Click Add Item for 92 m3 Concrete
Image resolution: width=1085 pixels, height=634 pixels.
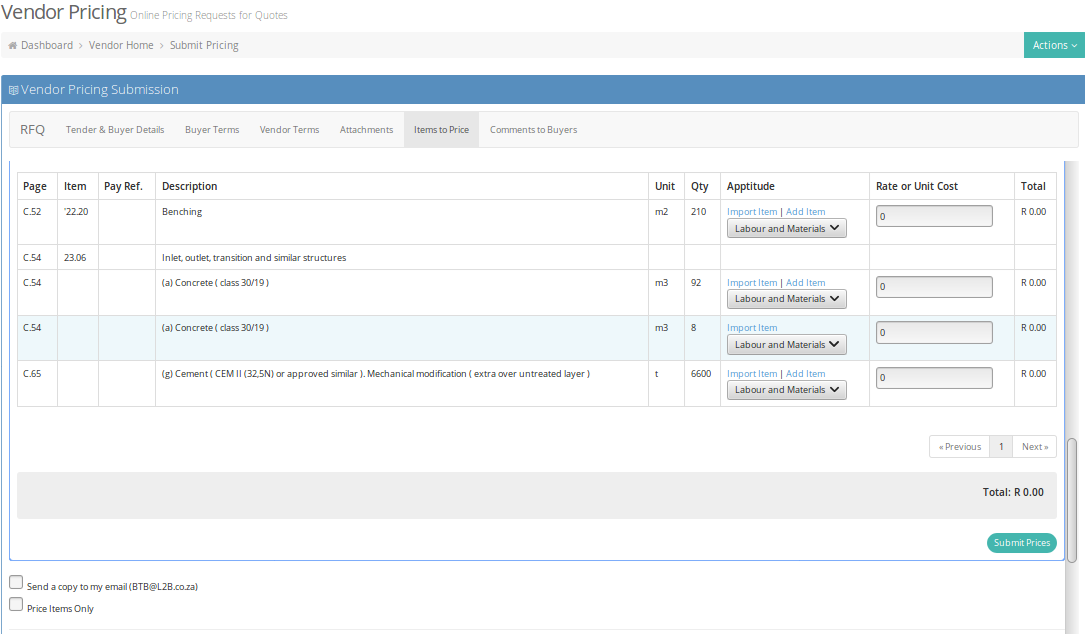tap(805, 282)
